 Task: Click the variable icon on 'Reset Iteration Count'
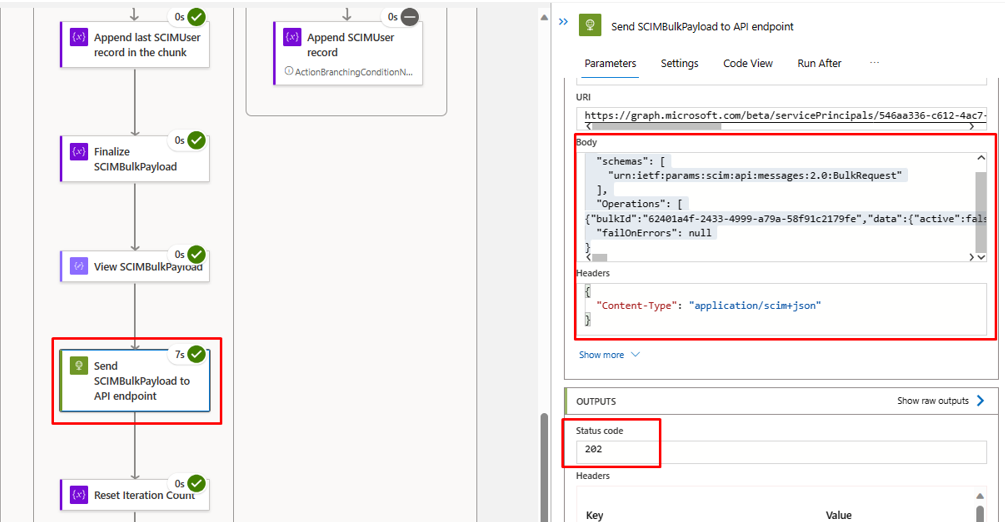pos(79,494)
